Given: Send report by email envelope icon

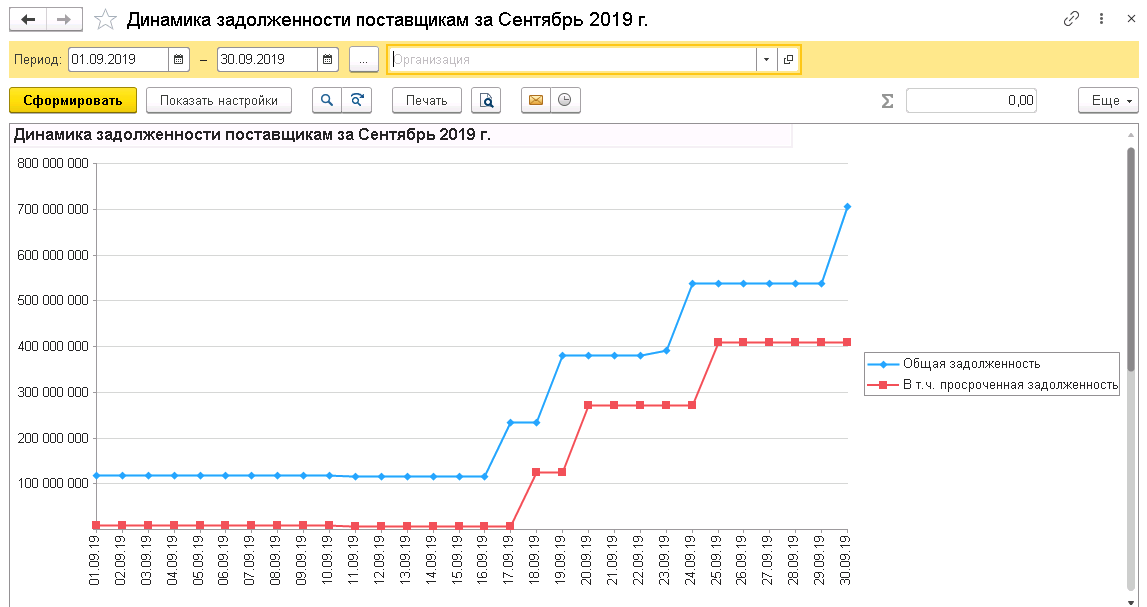Looking at the screenshot, I should pos(535,100).
